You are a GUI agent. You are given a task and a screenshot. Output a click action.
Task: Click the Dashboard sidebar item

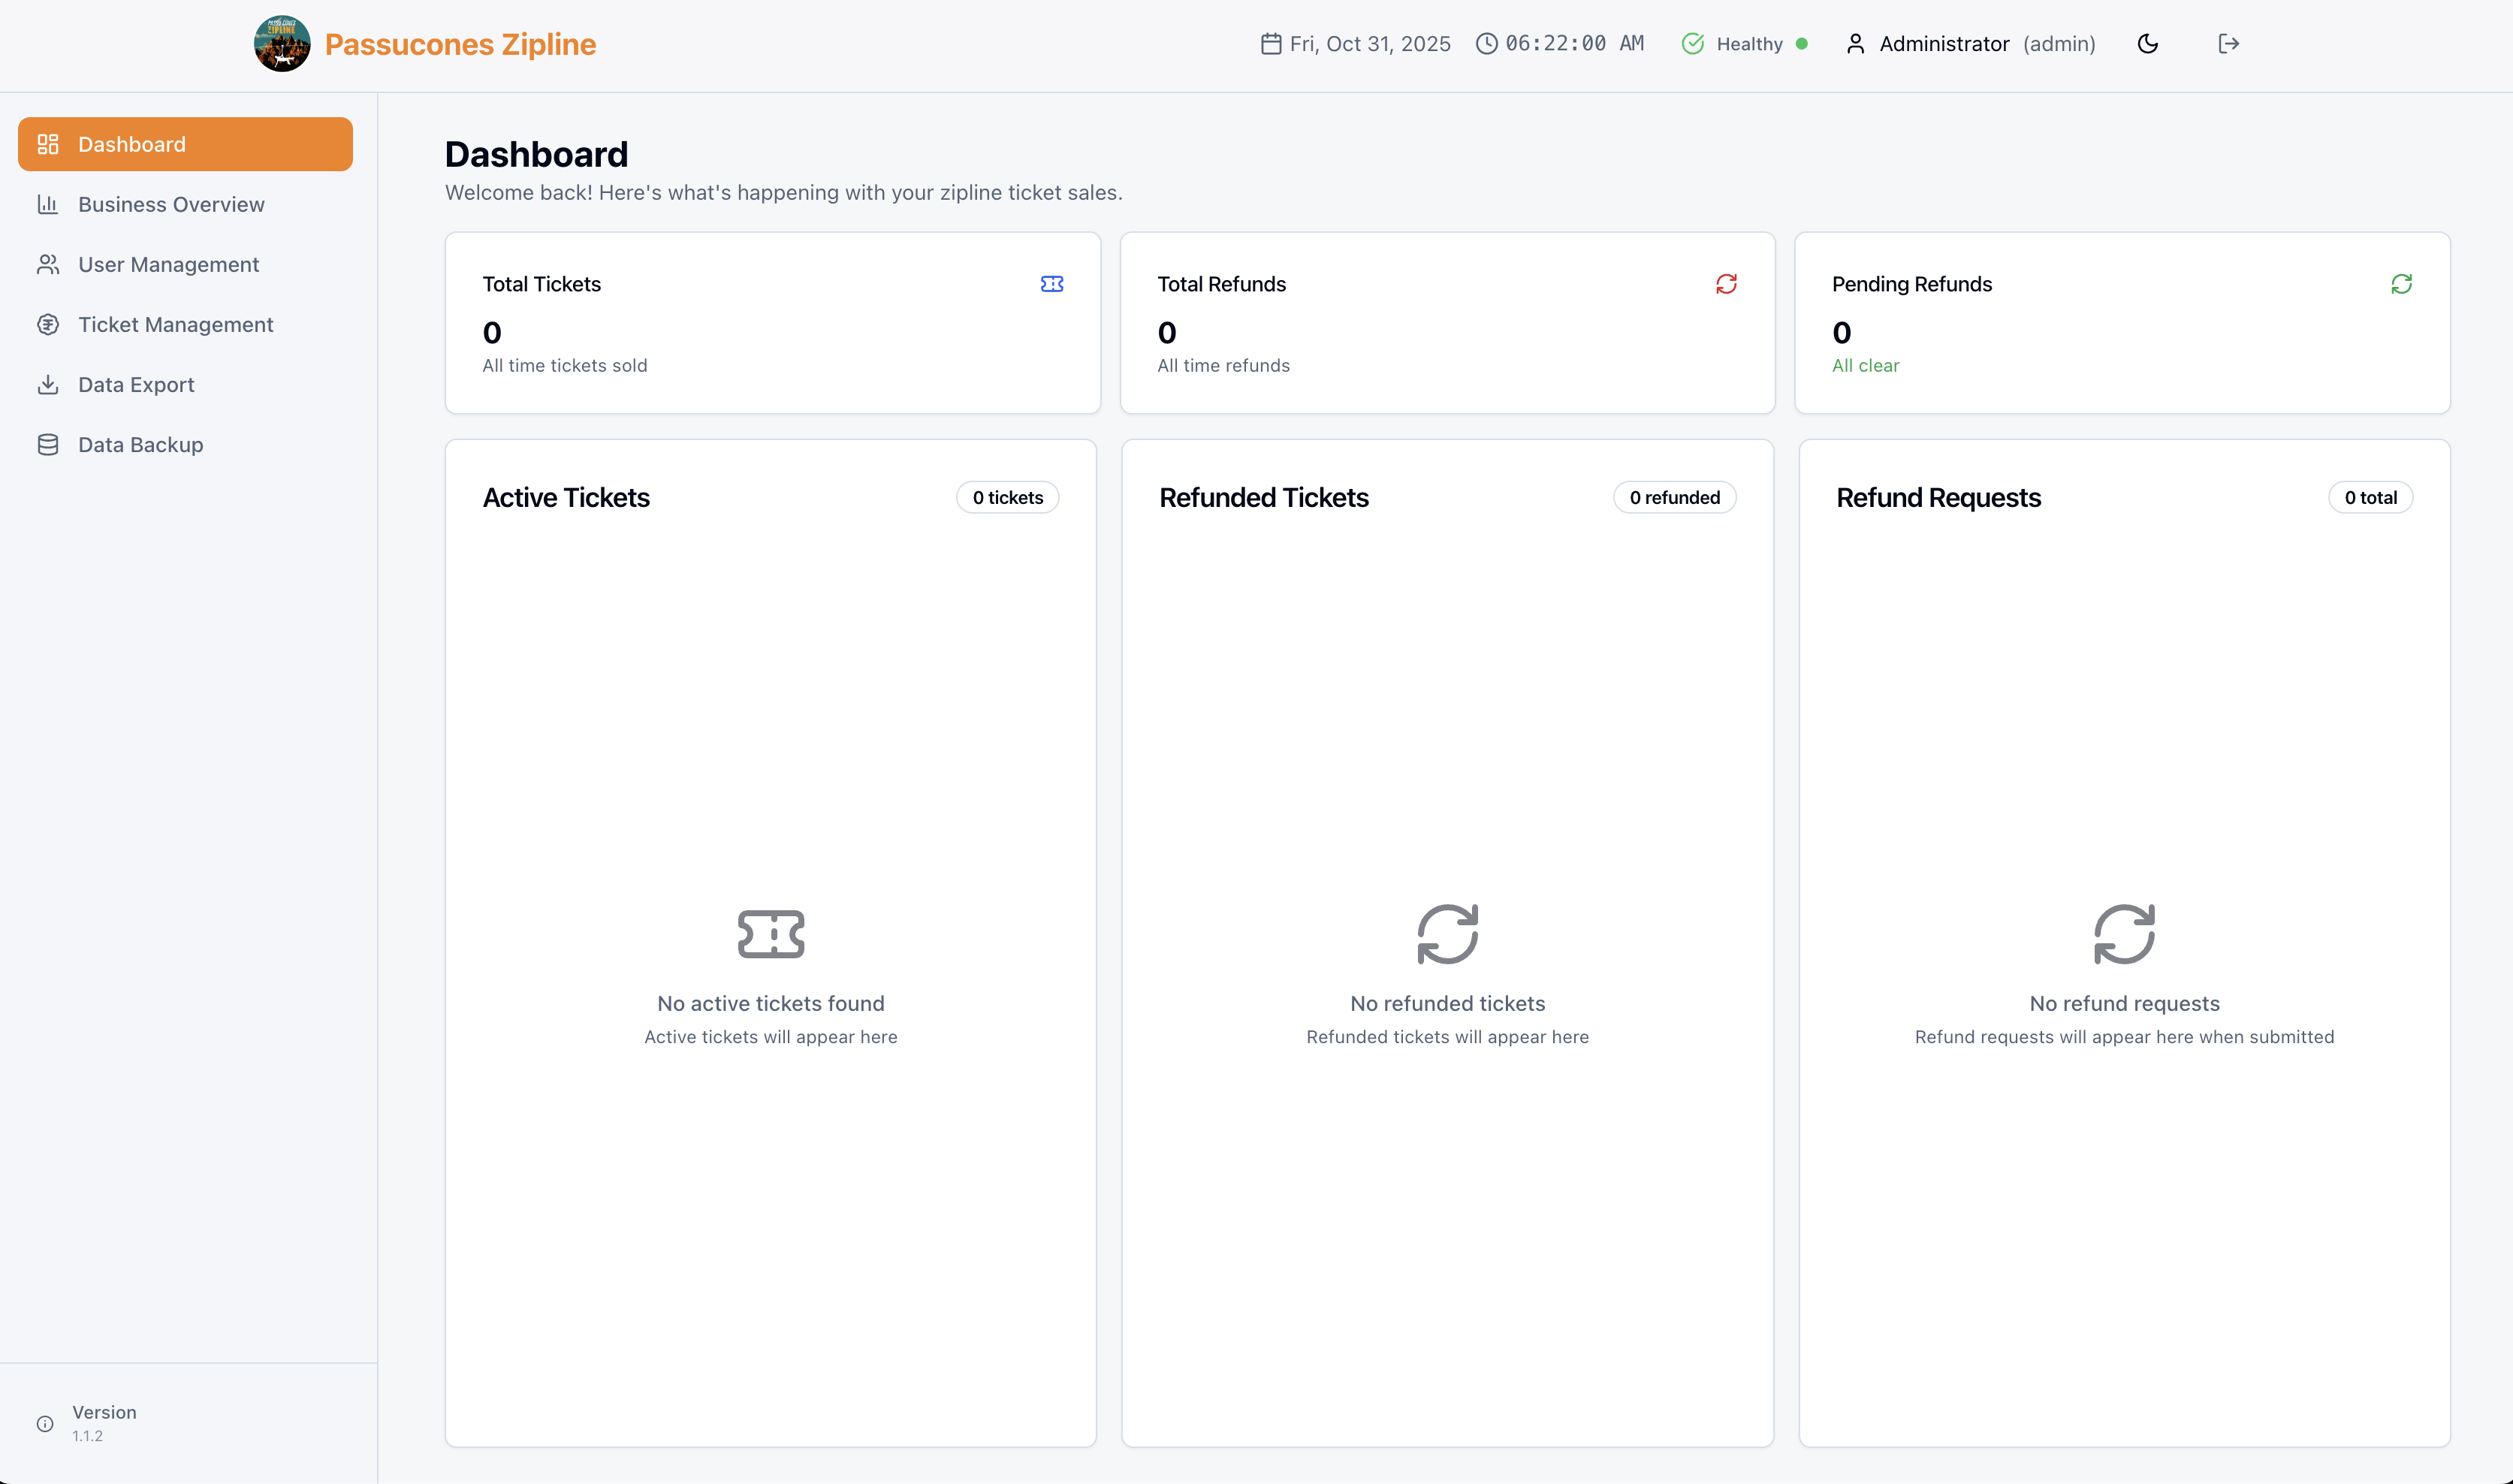coord(185,144)
